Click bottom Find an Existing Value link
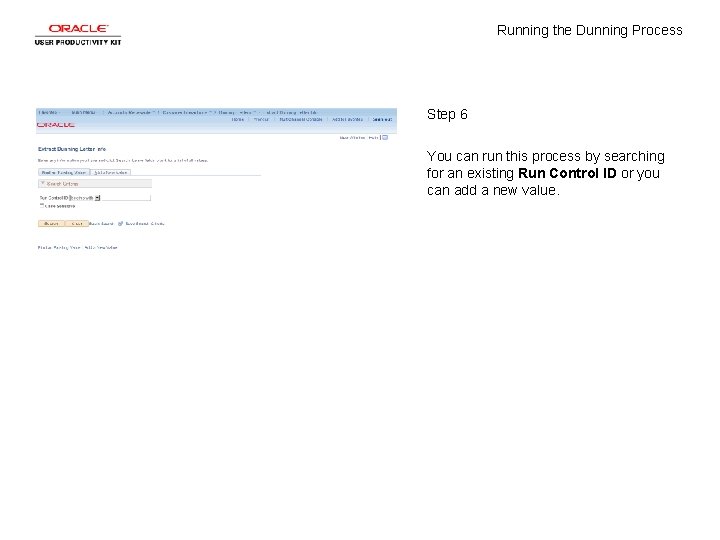This screenshot has width=720, height=540. pyautogui.click(x=59, y=248)
